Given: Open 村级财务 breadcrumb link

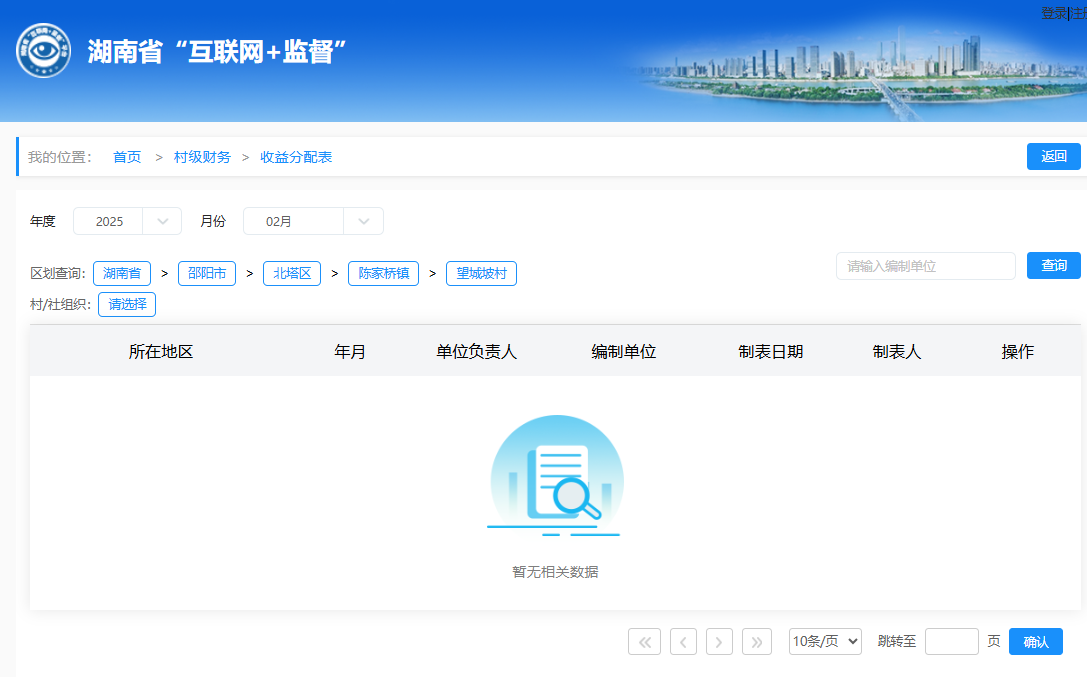Looking at the screenshot, I should [202, 157].
